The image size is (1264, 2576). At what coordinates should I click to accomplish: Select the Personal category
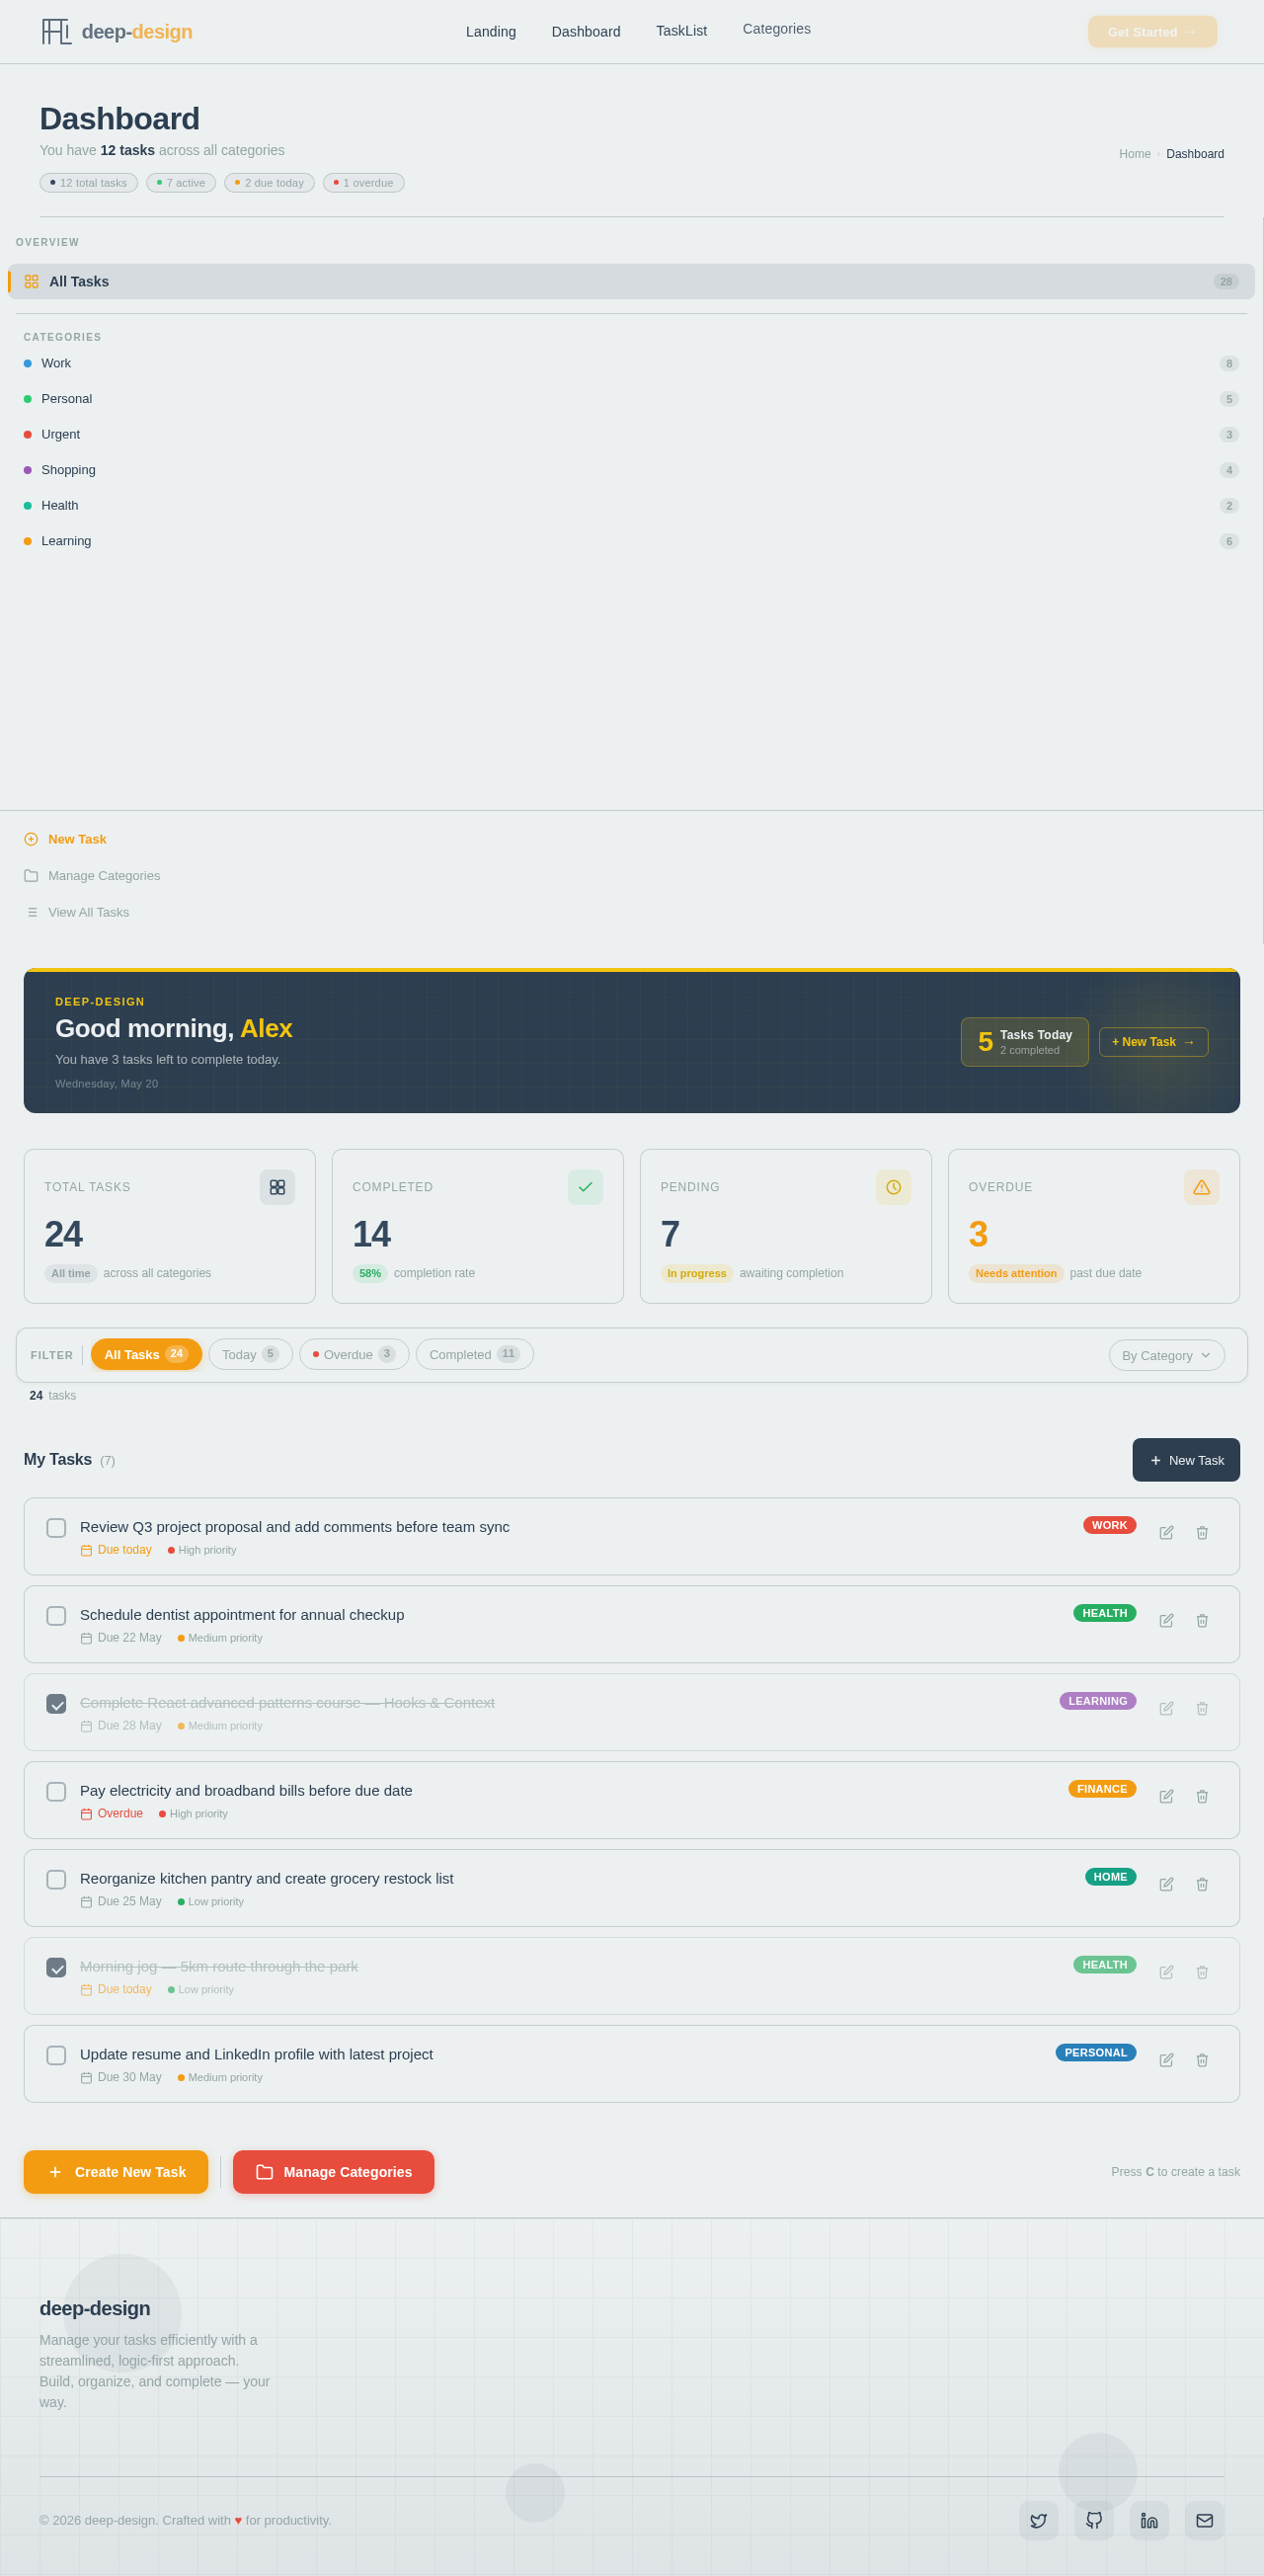(x=631, y=399)
